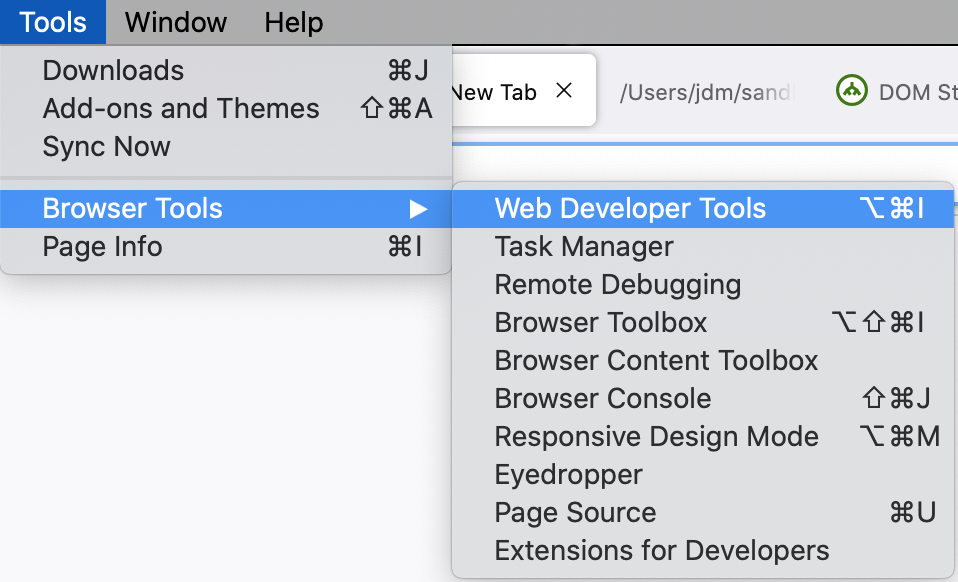Screen dimensions: 958x582
Task: Select Browser Toolbox option
Action: point(601,323)
